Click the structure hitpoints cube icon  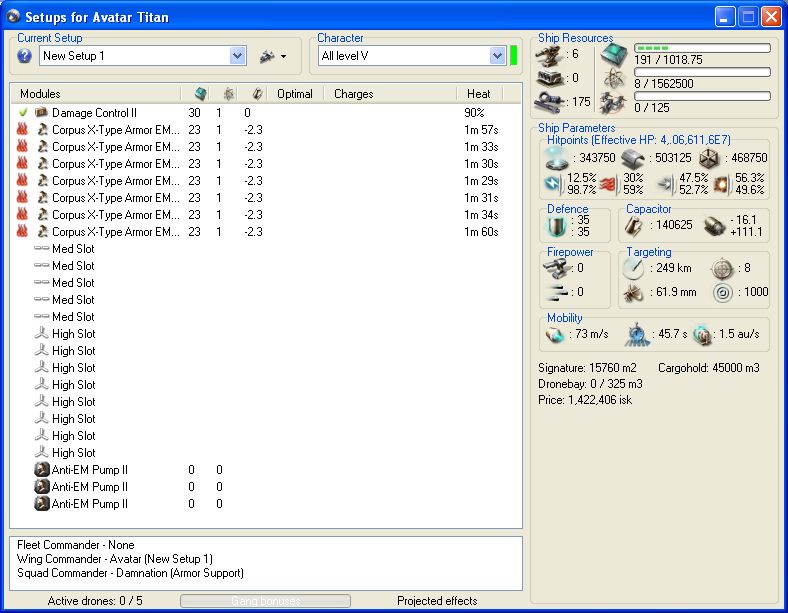pos(709,159)
